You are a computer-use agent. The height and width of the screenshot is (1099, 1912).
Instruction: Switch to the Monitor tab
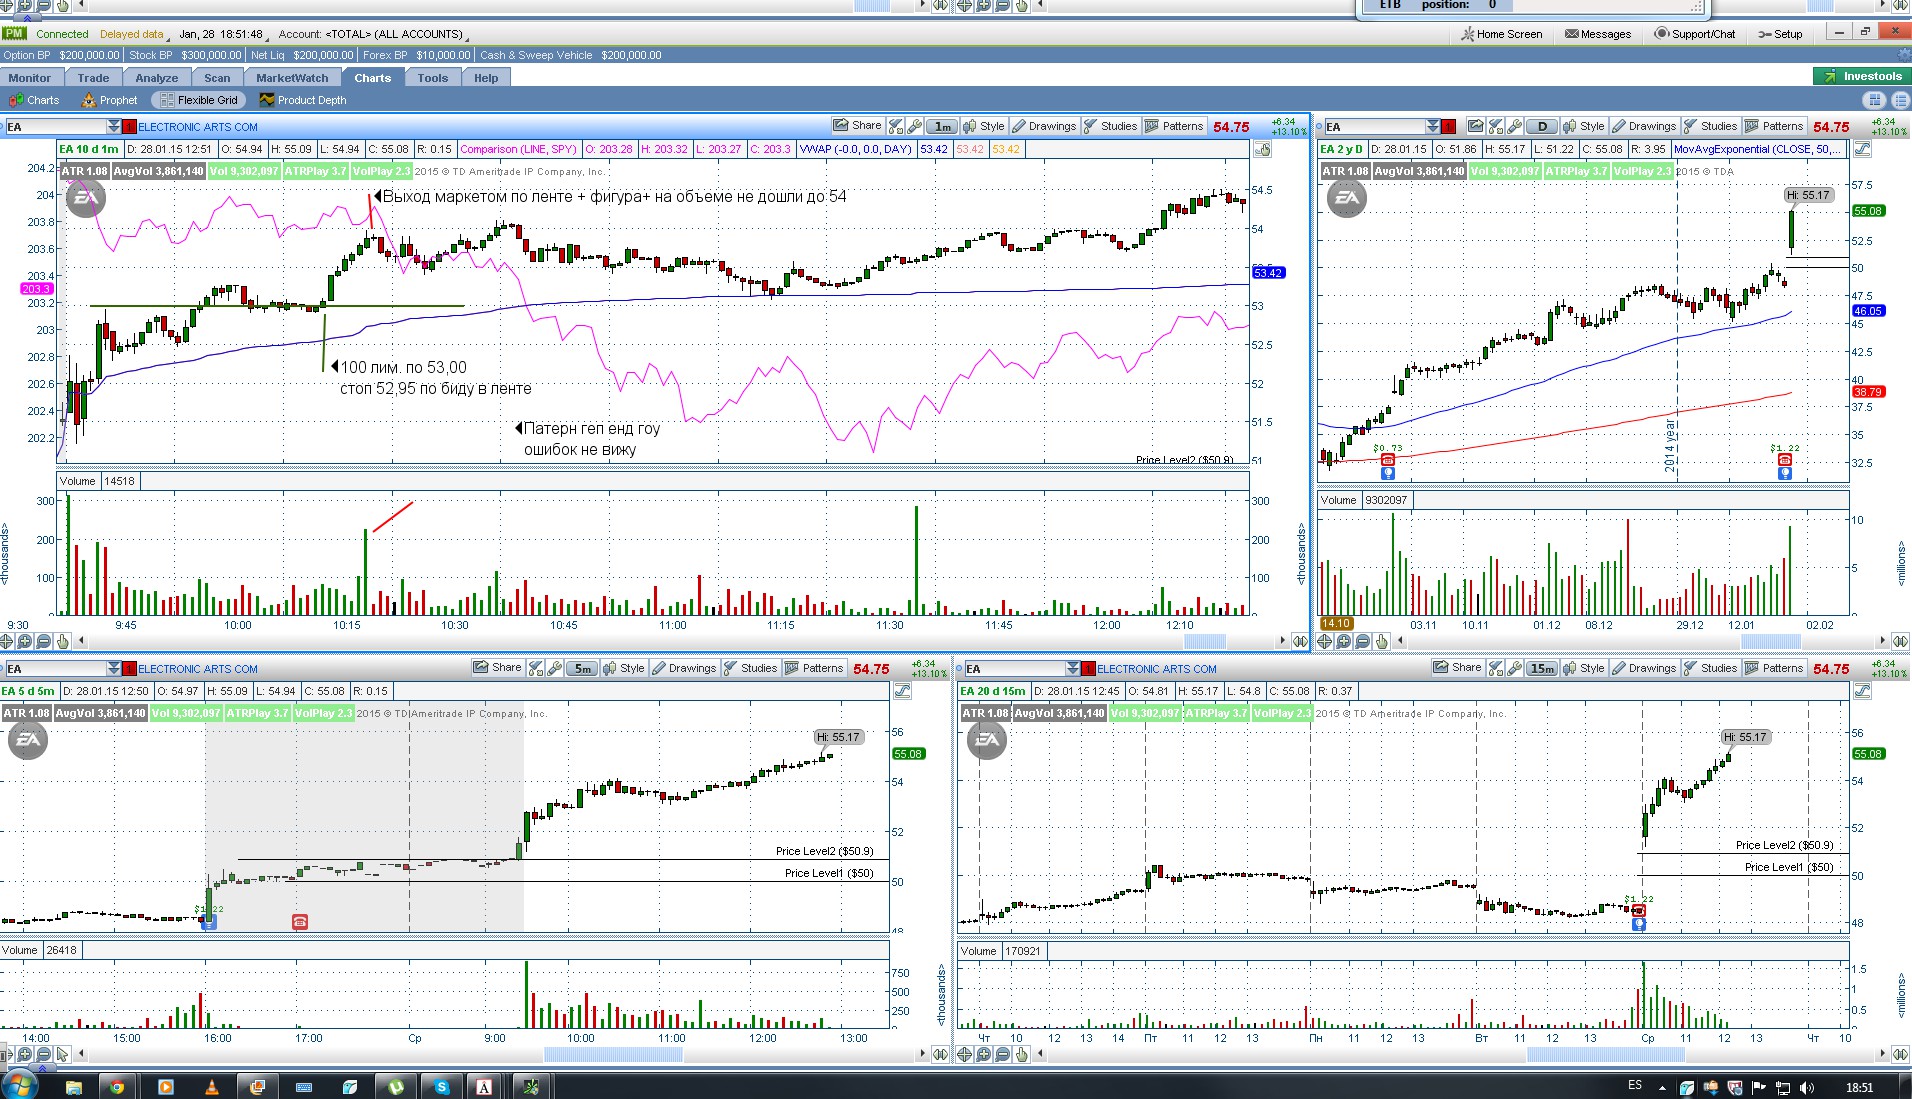tap(30, 78)
